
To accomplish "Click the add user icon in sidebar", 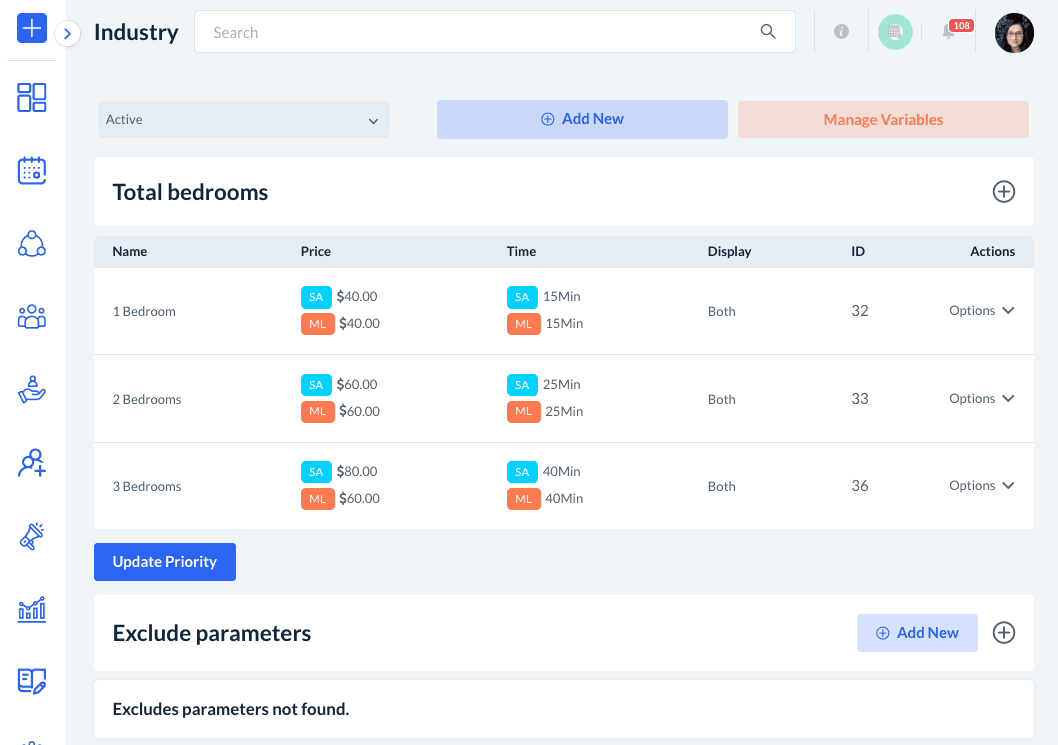I will pyautogui.click(x=32, y=463).
